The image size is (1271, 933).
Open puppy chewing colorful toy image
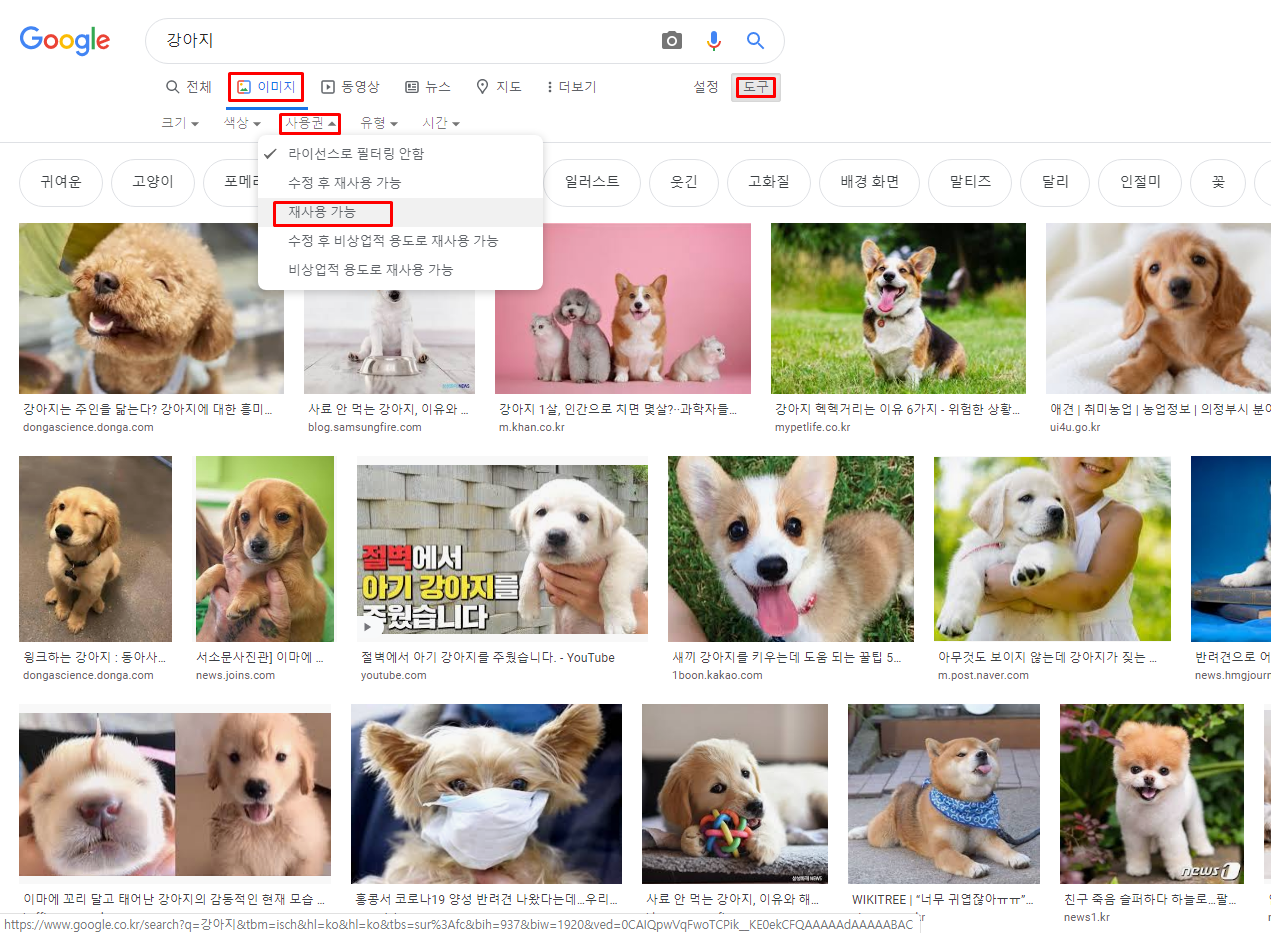pos(735,794)
